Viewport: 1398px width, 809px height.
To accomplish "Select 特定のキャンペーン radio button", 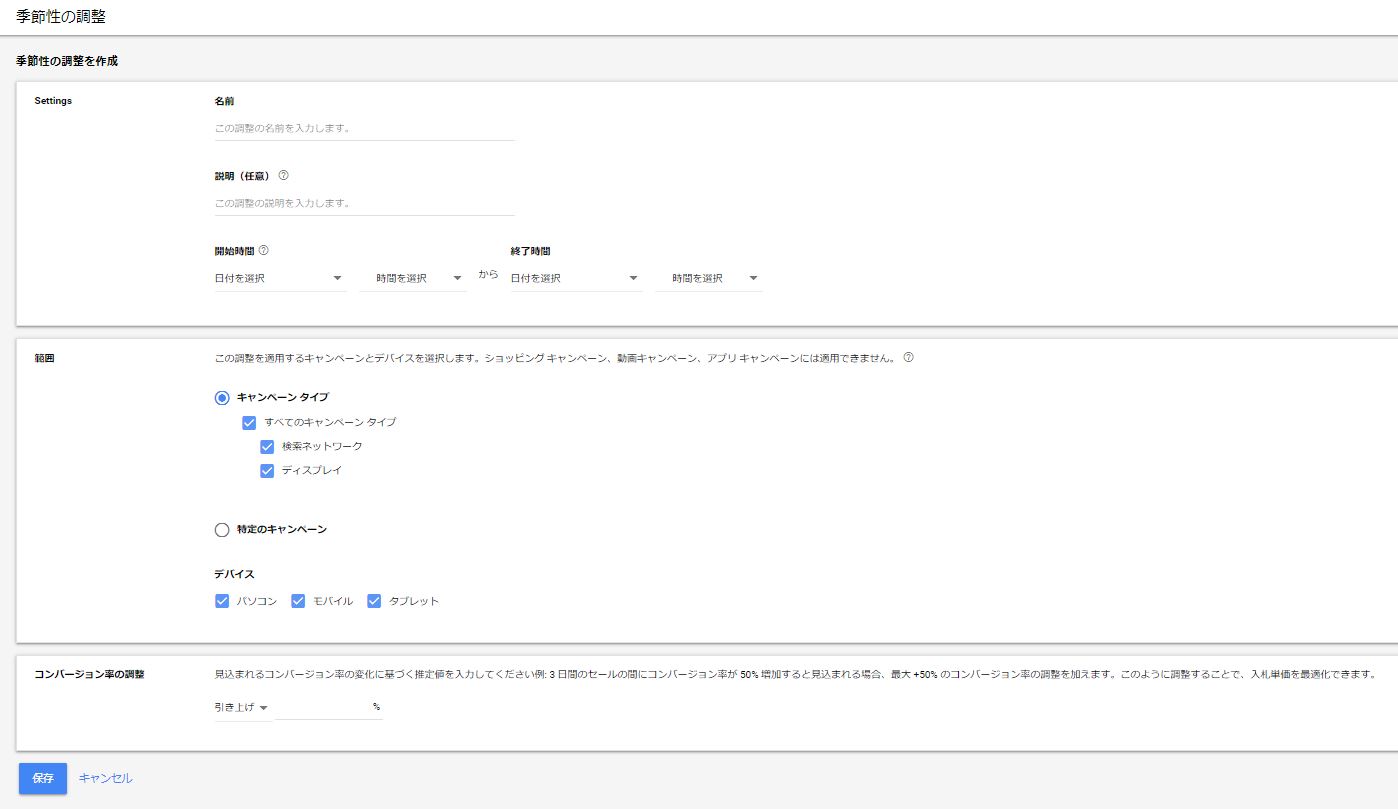I will coord(222,529).
